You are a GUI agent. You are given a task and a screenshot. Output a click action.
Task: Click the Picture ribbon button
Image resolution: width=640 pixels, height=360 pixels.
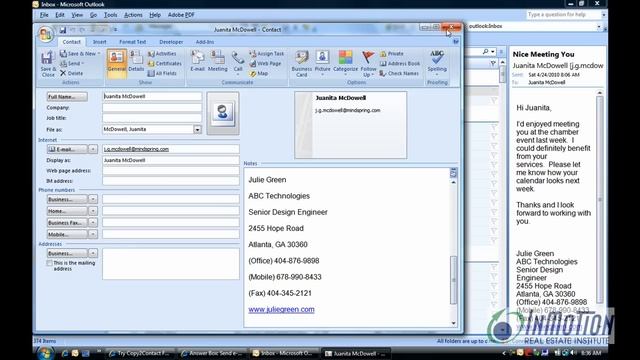322,62
